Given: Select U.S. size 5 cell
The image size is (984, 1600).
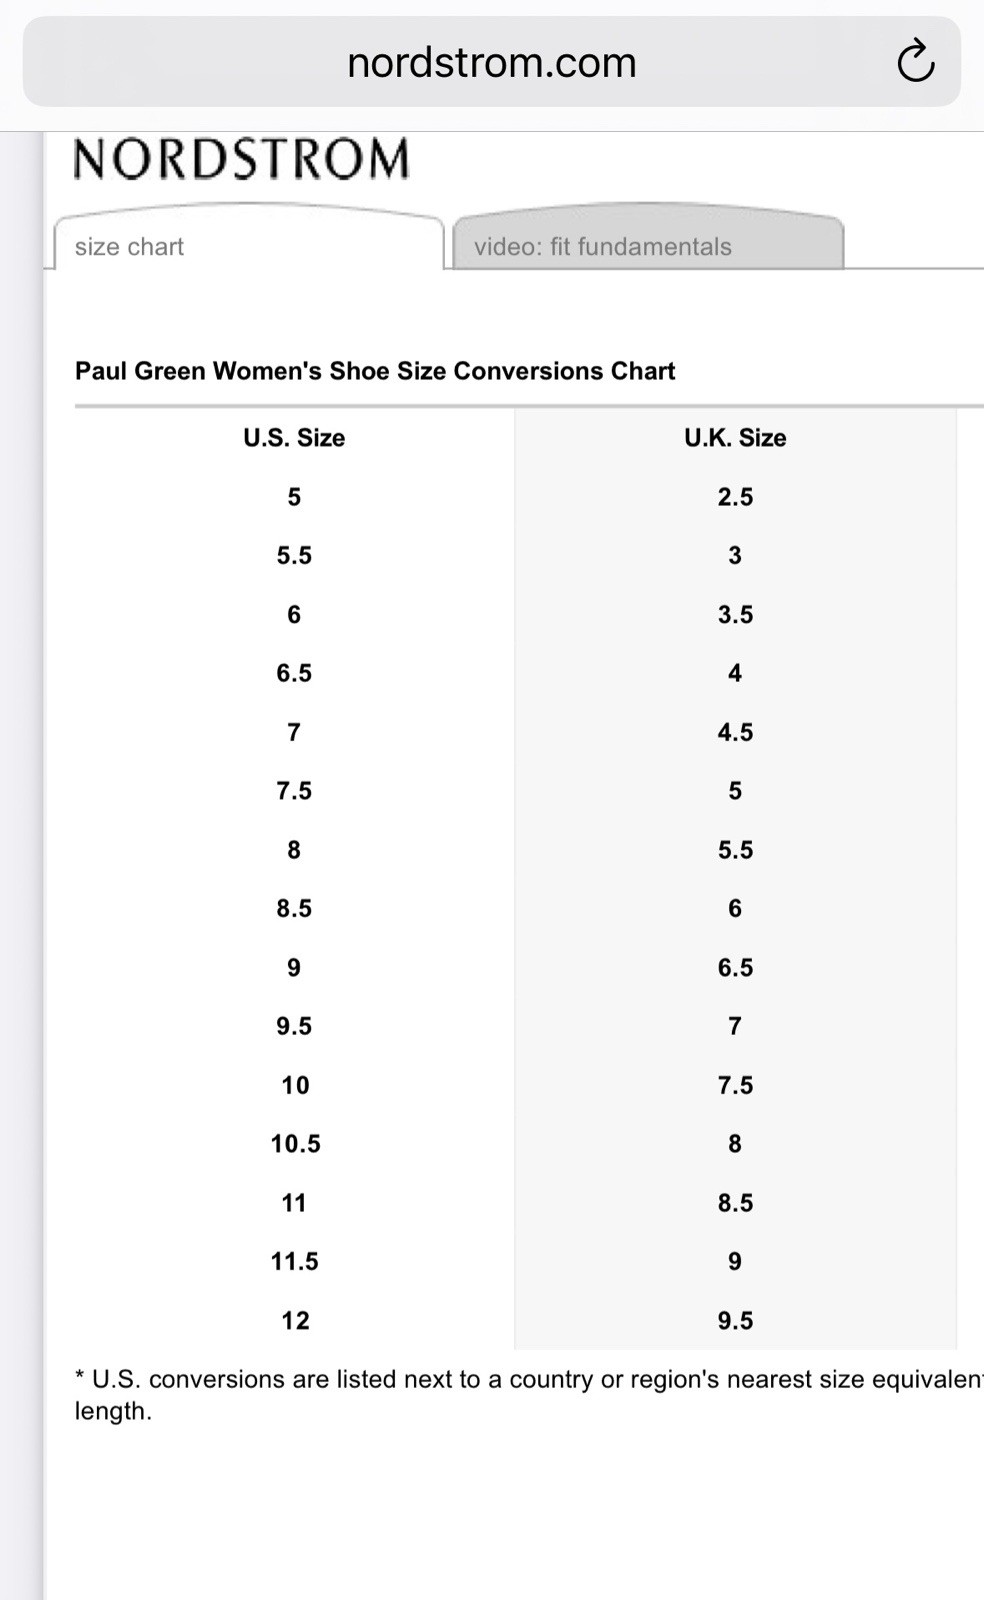Looking at the screenshot, I should (294, 497).
